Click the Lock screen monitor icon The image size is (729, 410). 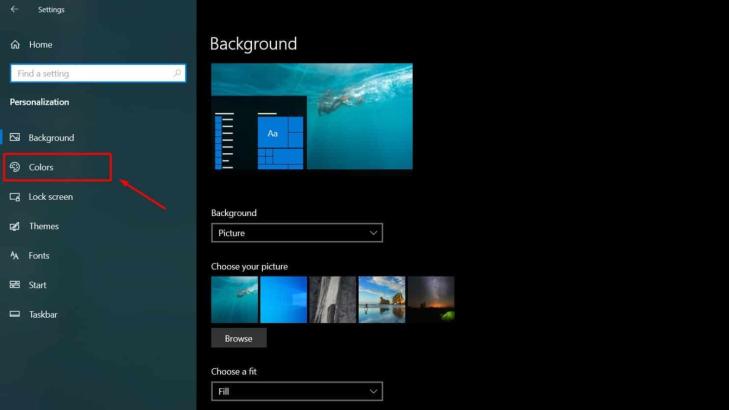(x=15, y=197)
